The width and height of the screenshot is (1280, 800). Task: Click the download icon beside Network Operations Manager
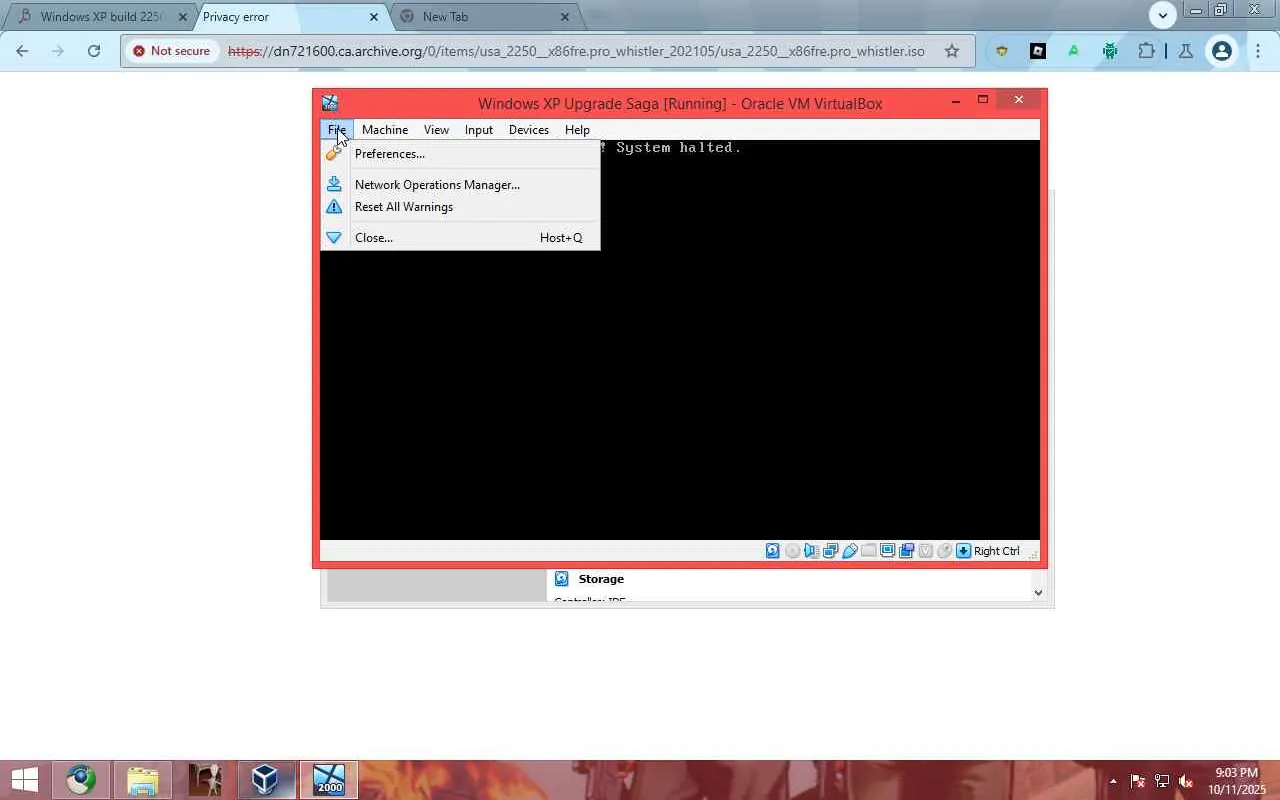pos(334,184)
